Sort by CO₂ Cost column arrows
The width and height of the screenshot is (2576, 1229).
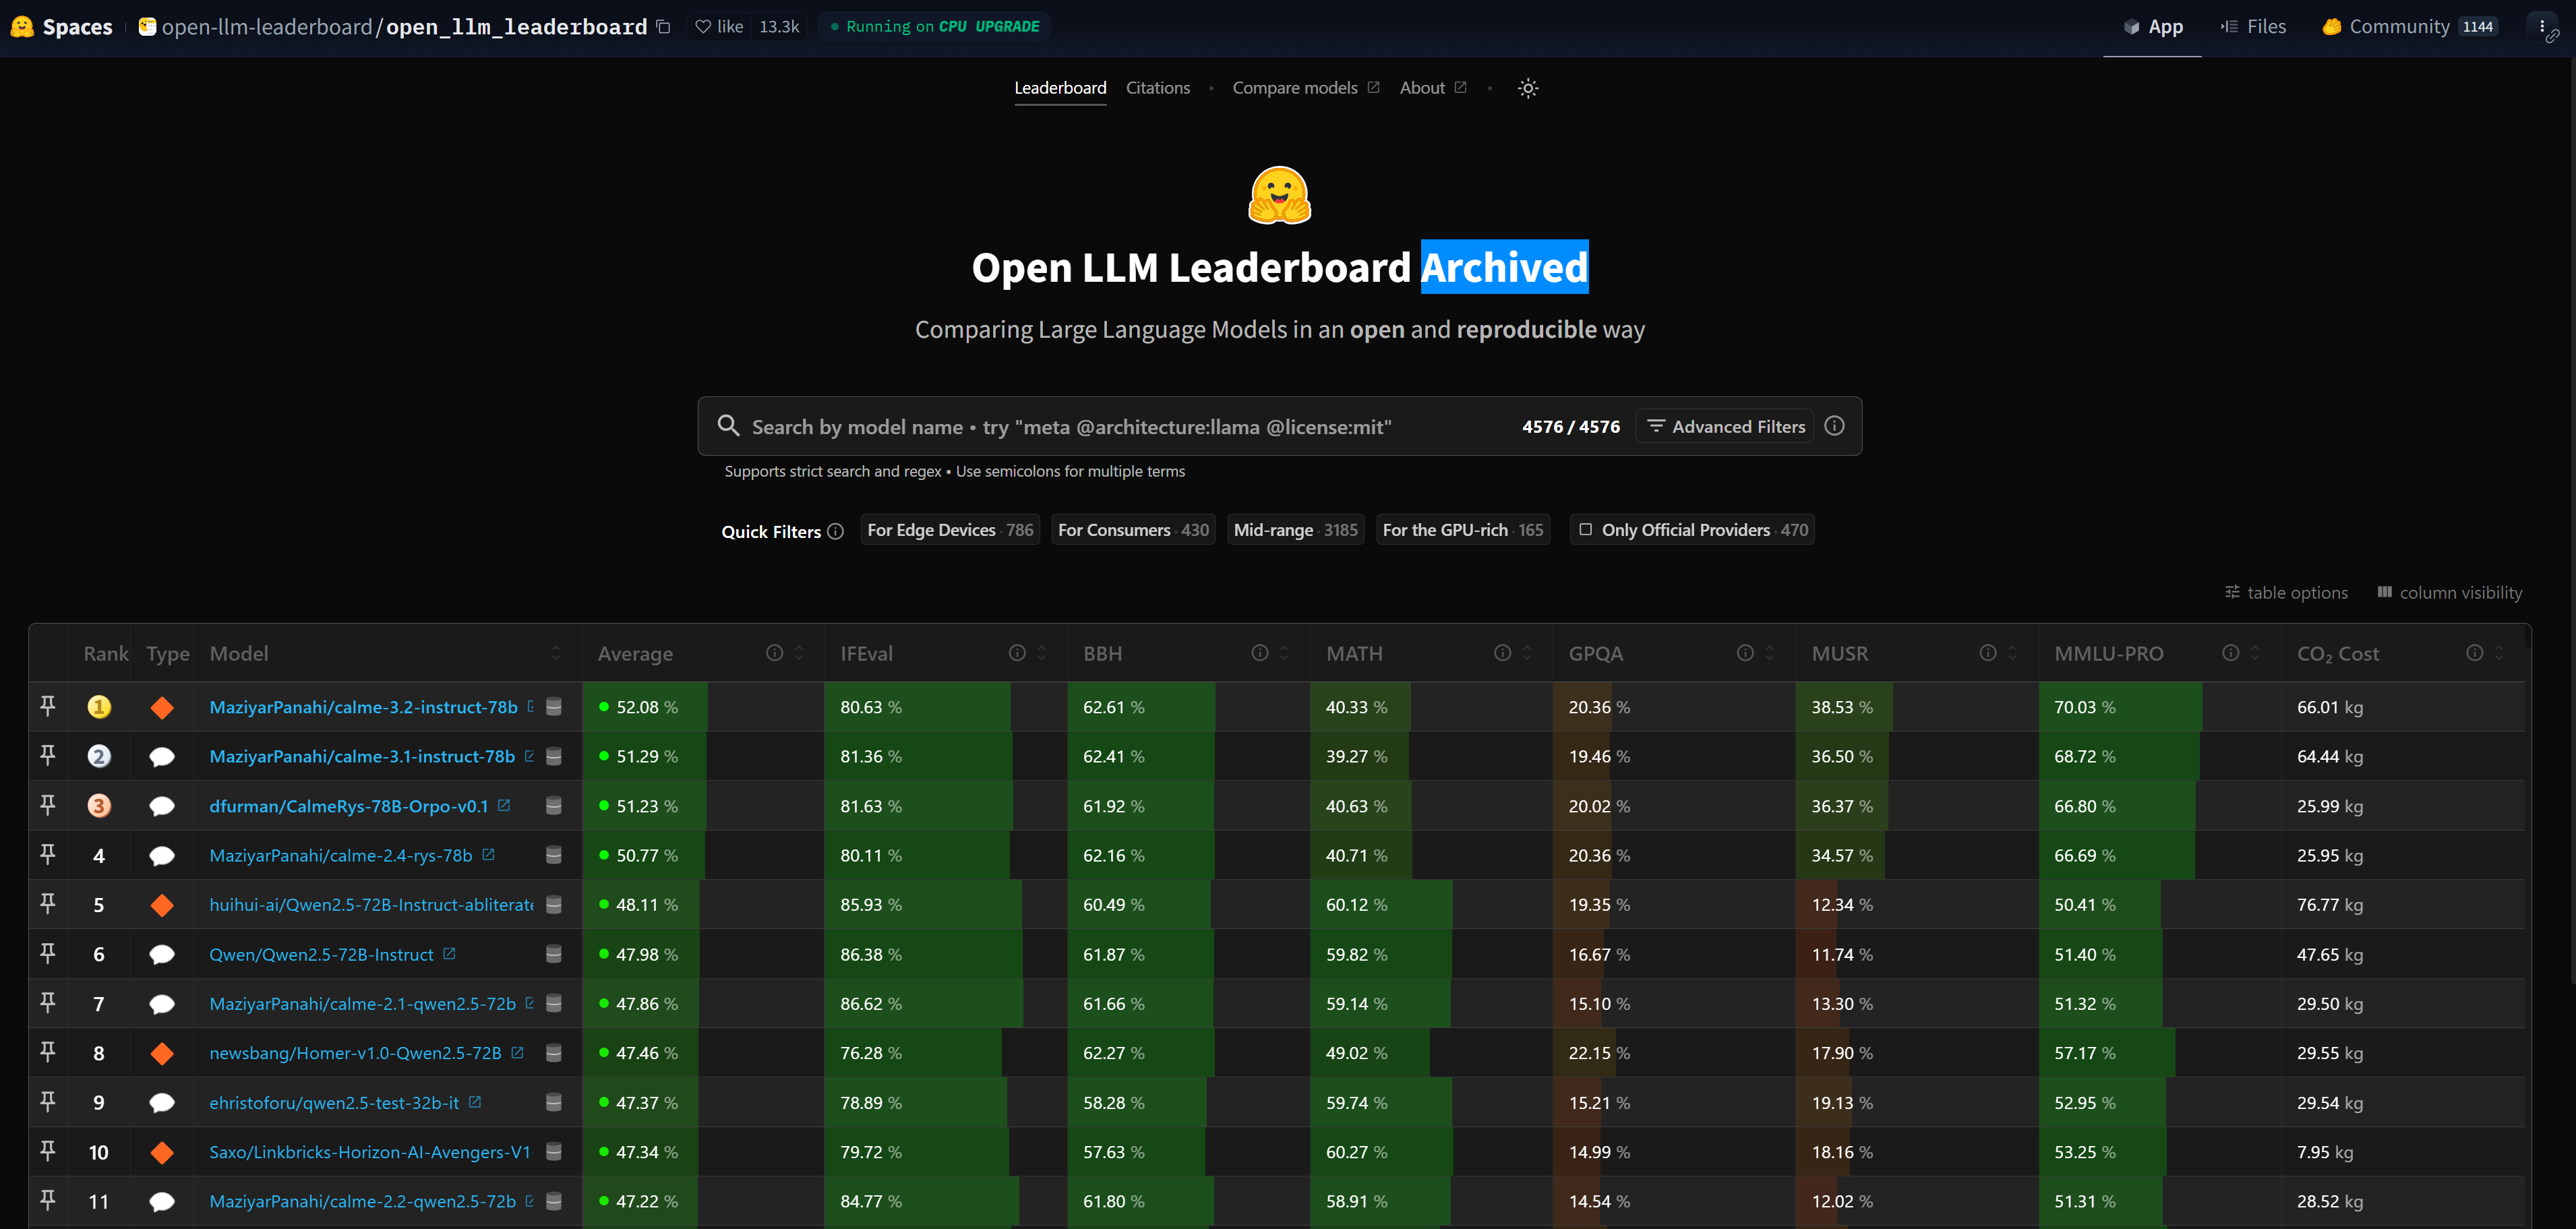[x=2499, y=653]
